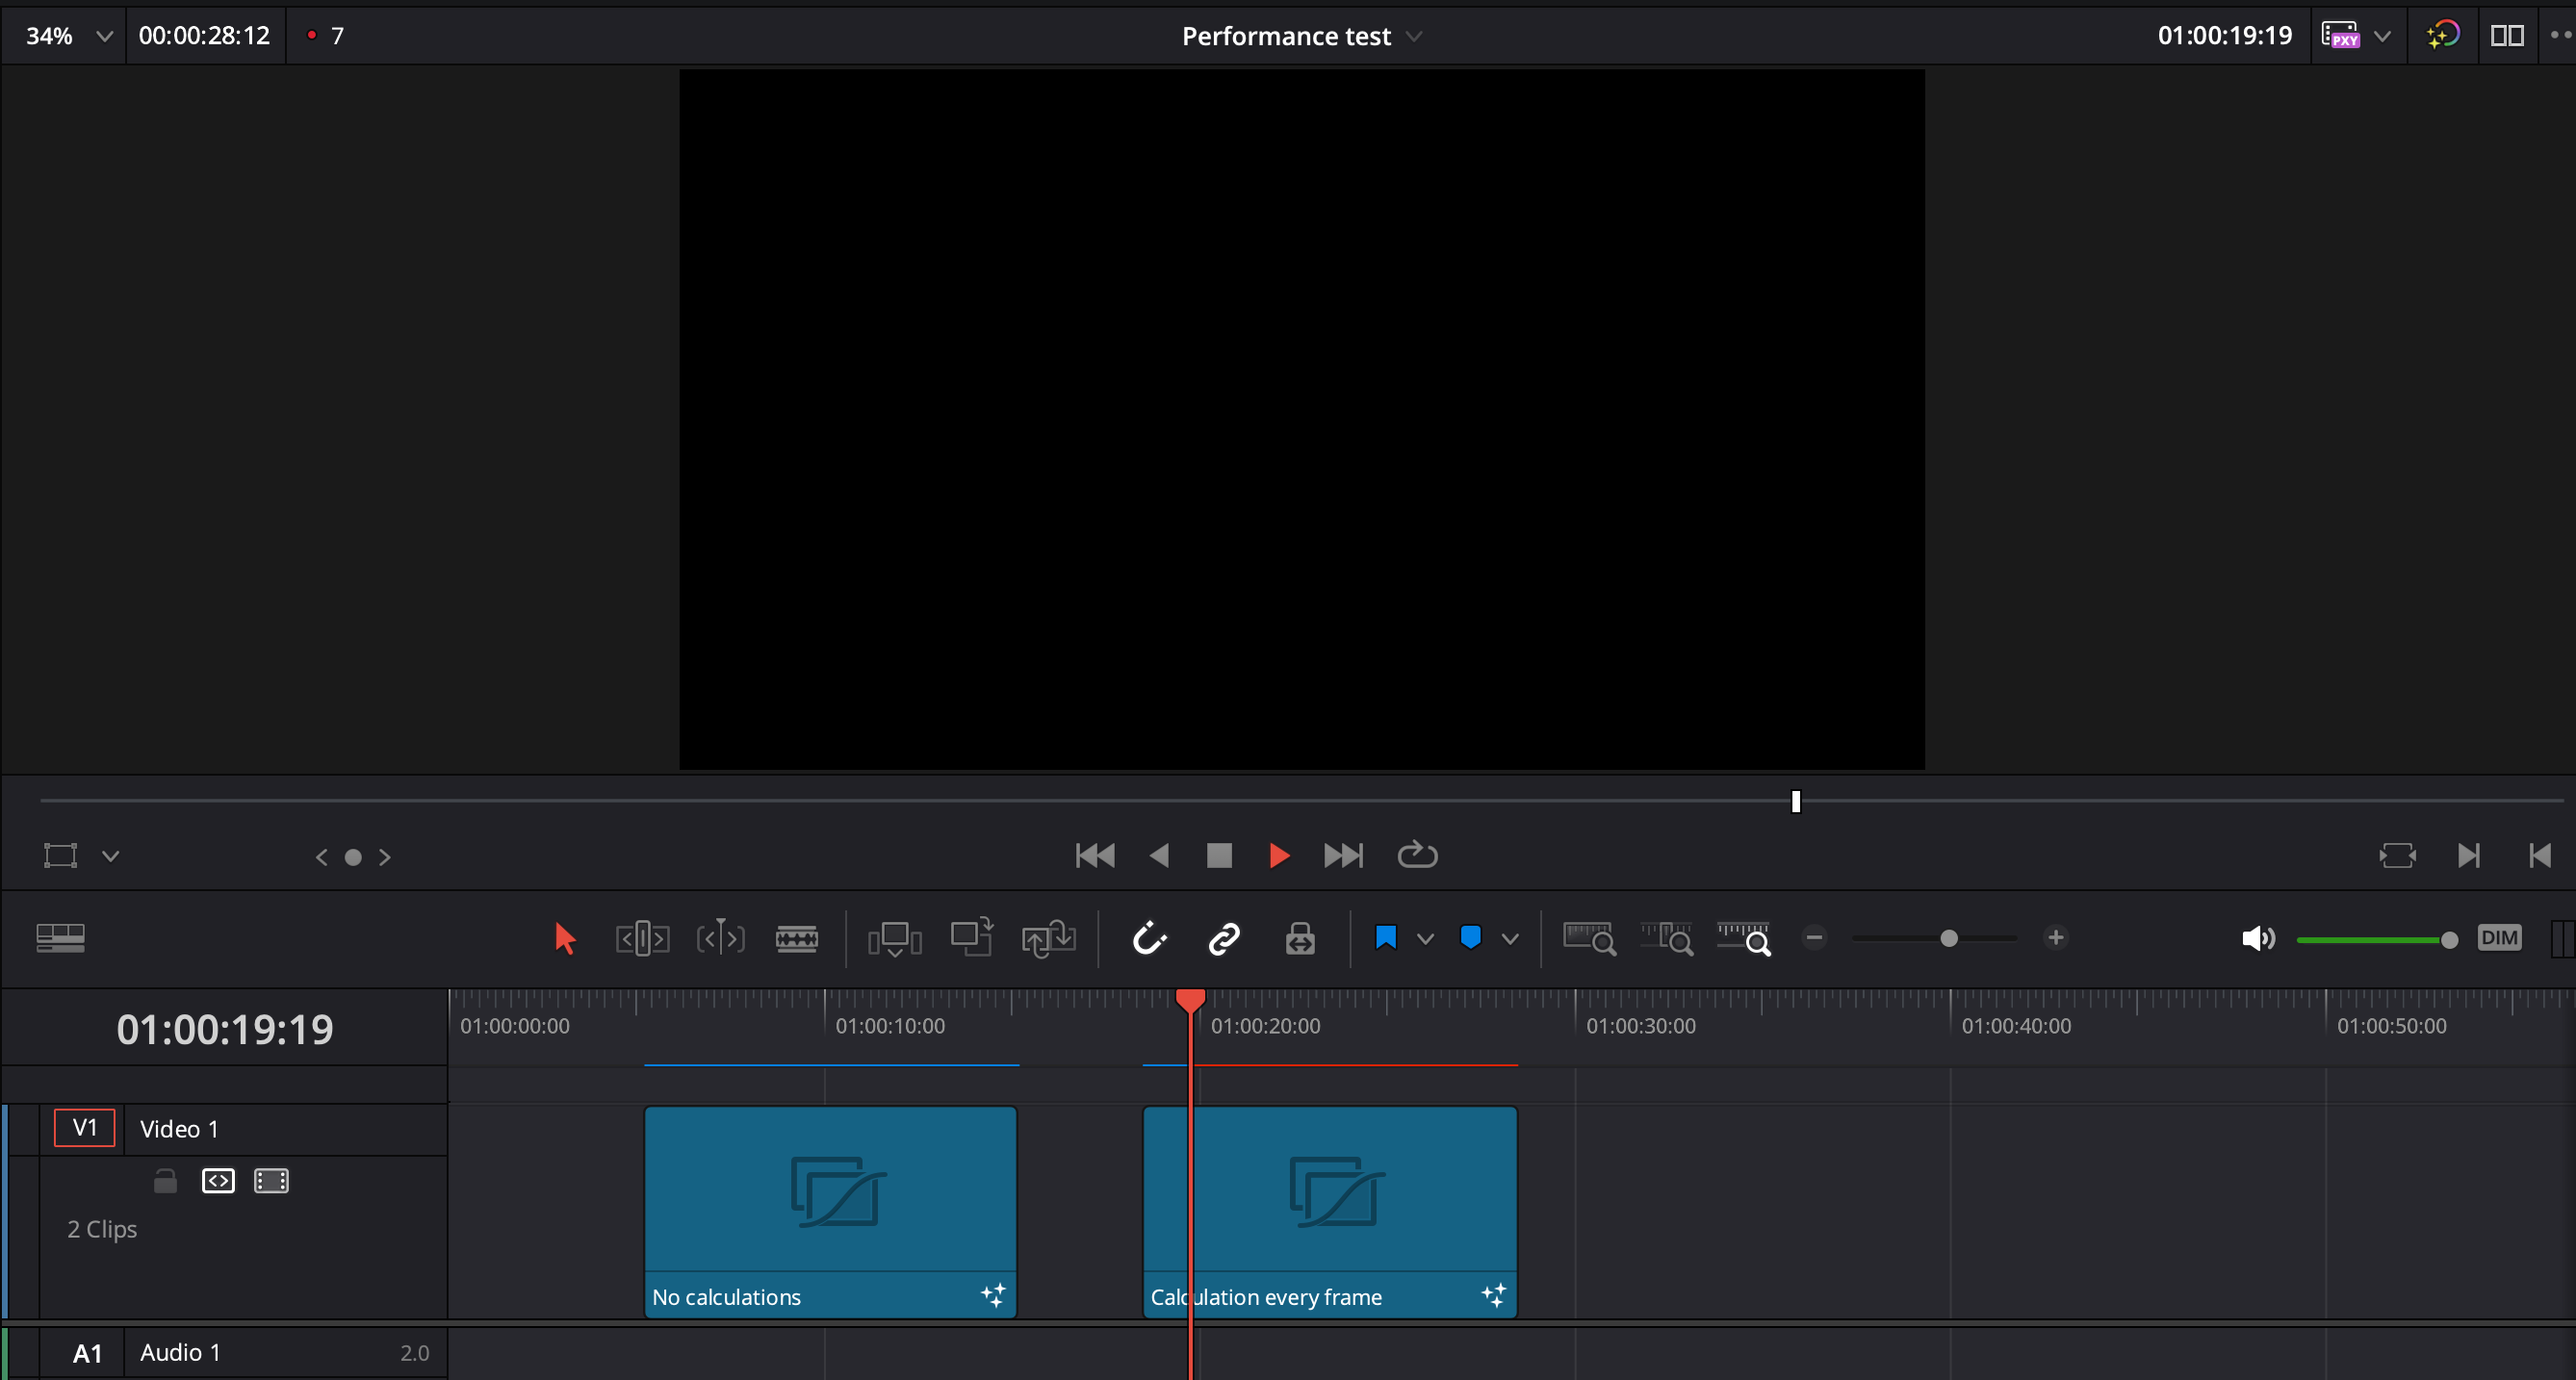Screen dimensions: 2576x1380
Task: Jump to next marker arrow
Action: click(385, 857)
